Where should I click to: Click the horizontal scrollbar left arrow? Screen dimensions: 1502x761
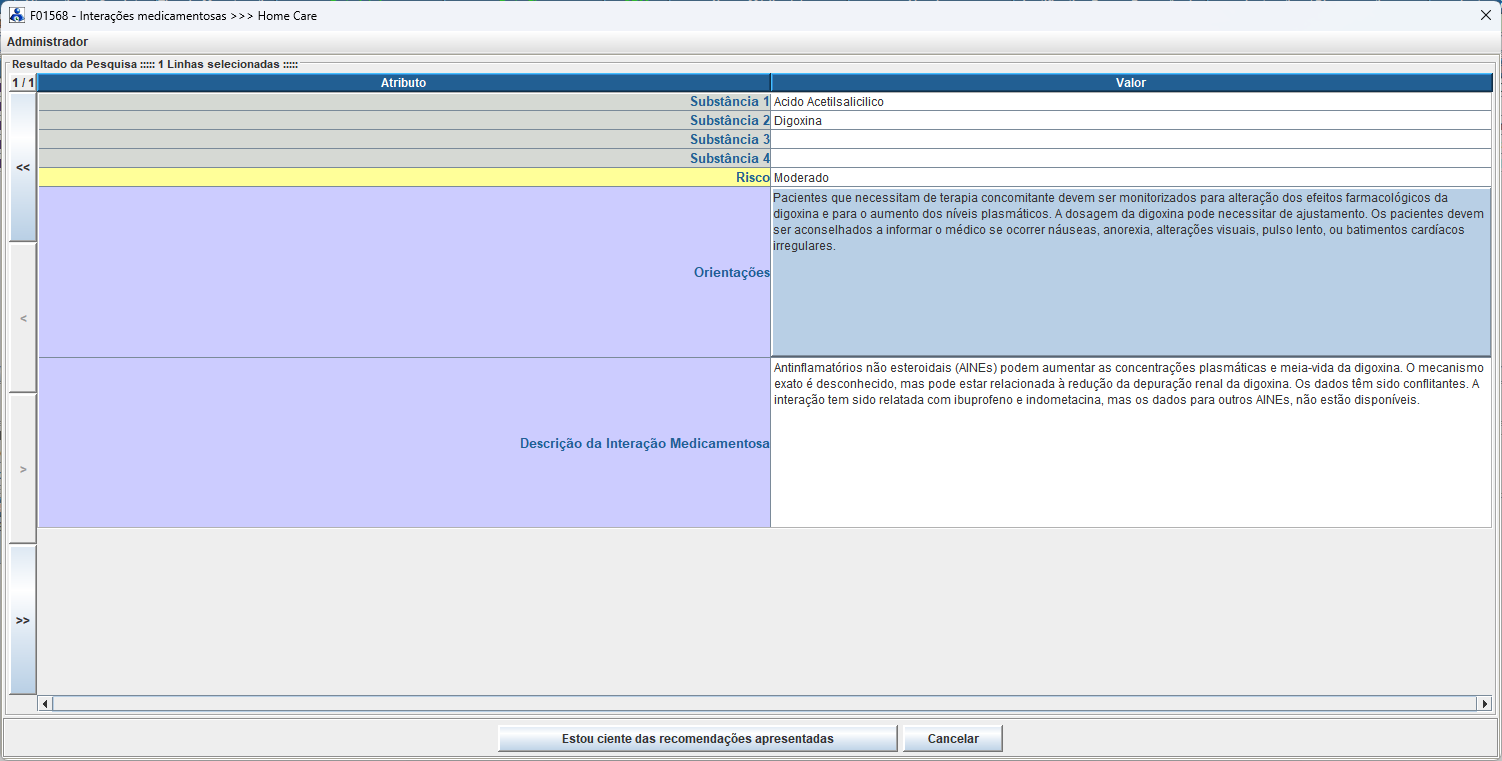45,704
